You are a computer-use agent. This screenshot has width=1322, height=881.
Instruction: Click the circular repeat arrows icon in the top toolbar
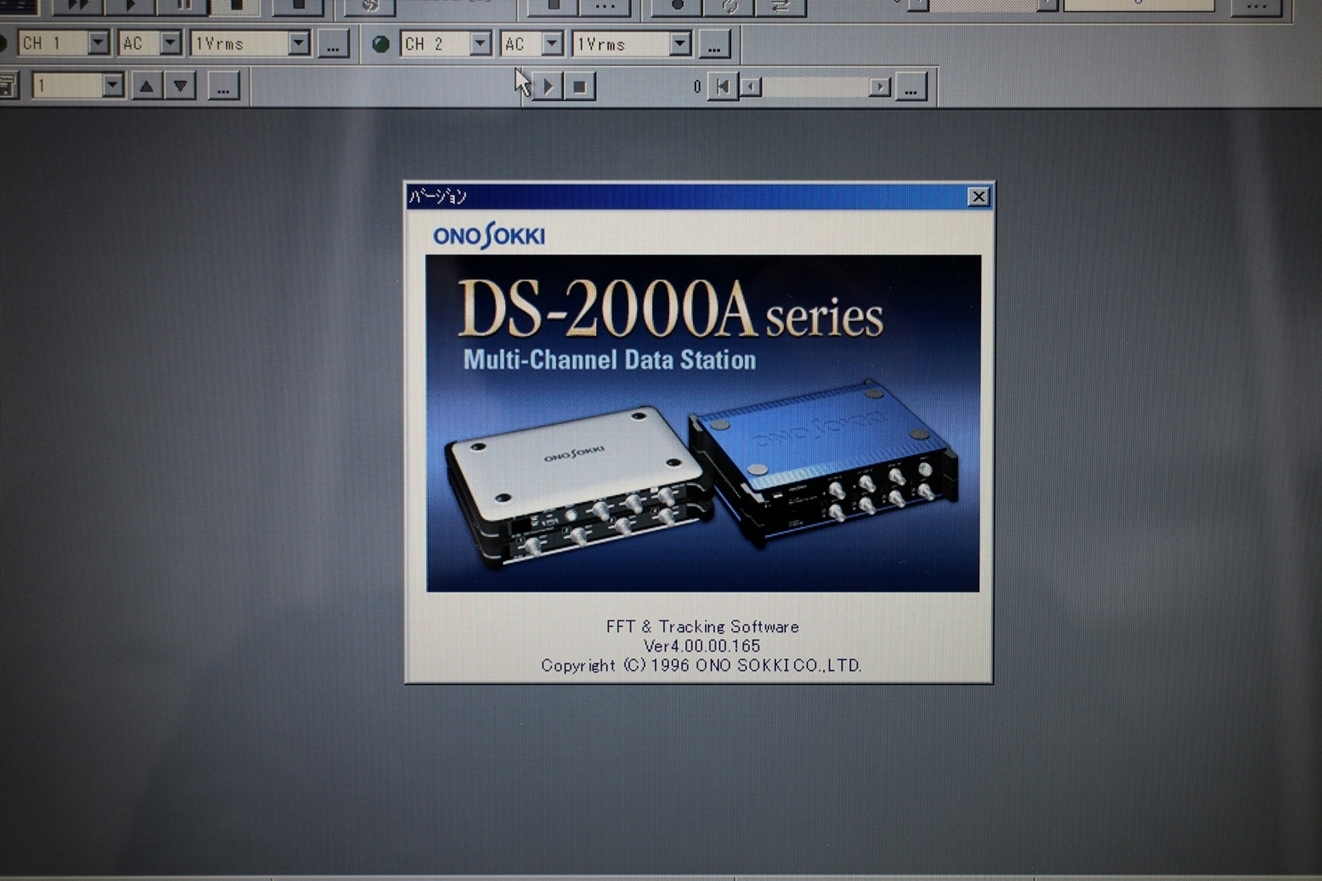[x=729, y=6]
